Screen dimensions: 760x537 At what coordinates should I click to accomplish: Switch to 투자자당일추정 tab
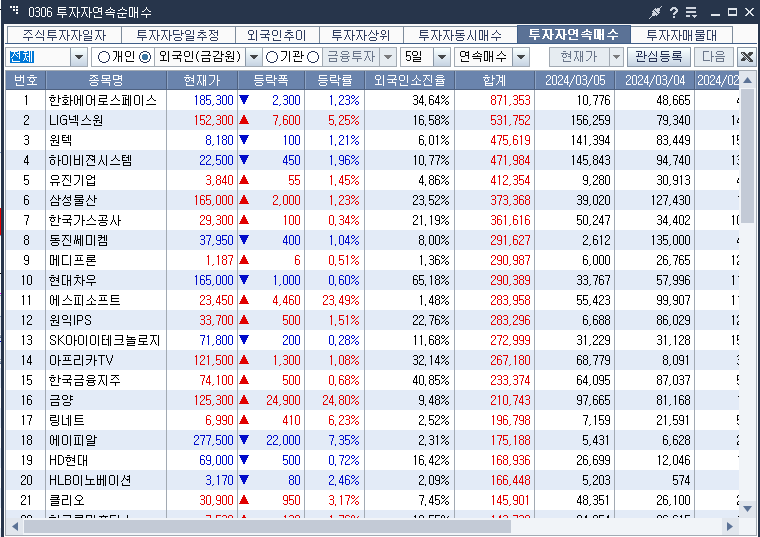click(178, 35)
